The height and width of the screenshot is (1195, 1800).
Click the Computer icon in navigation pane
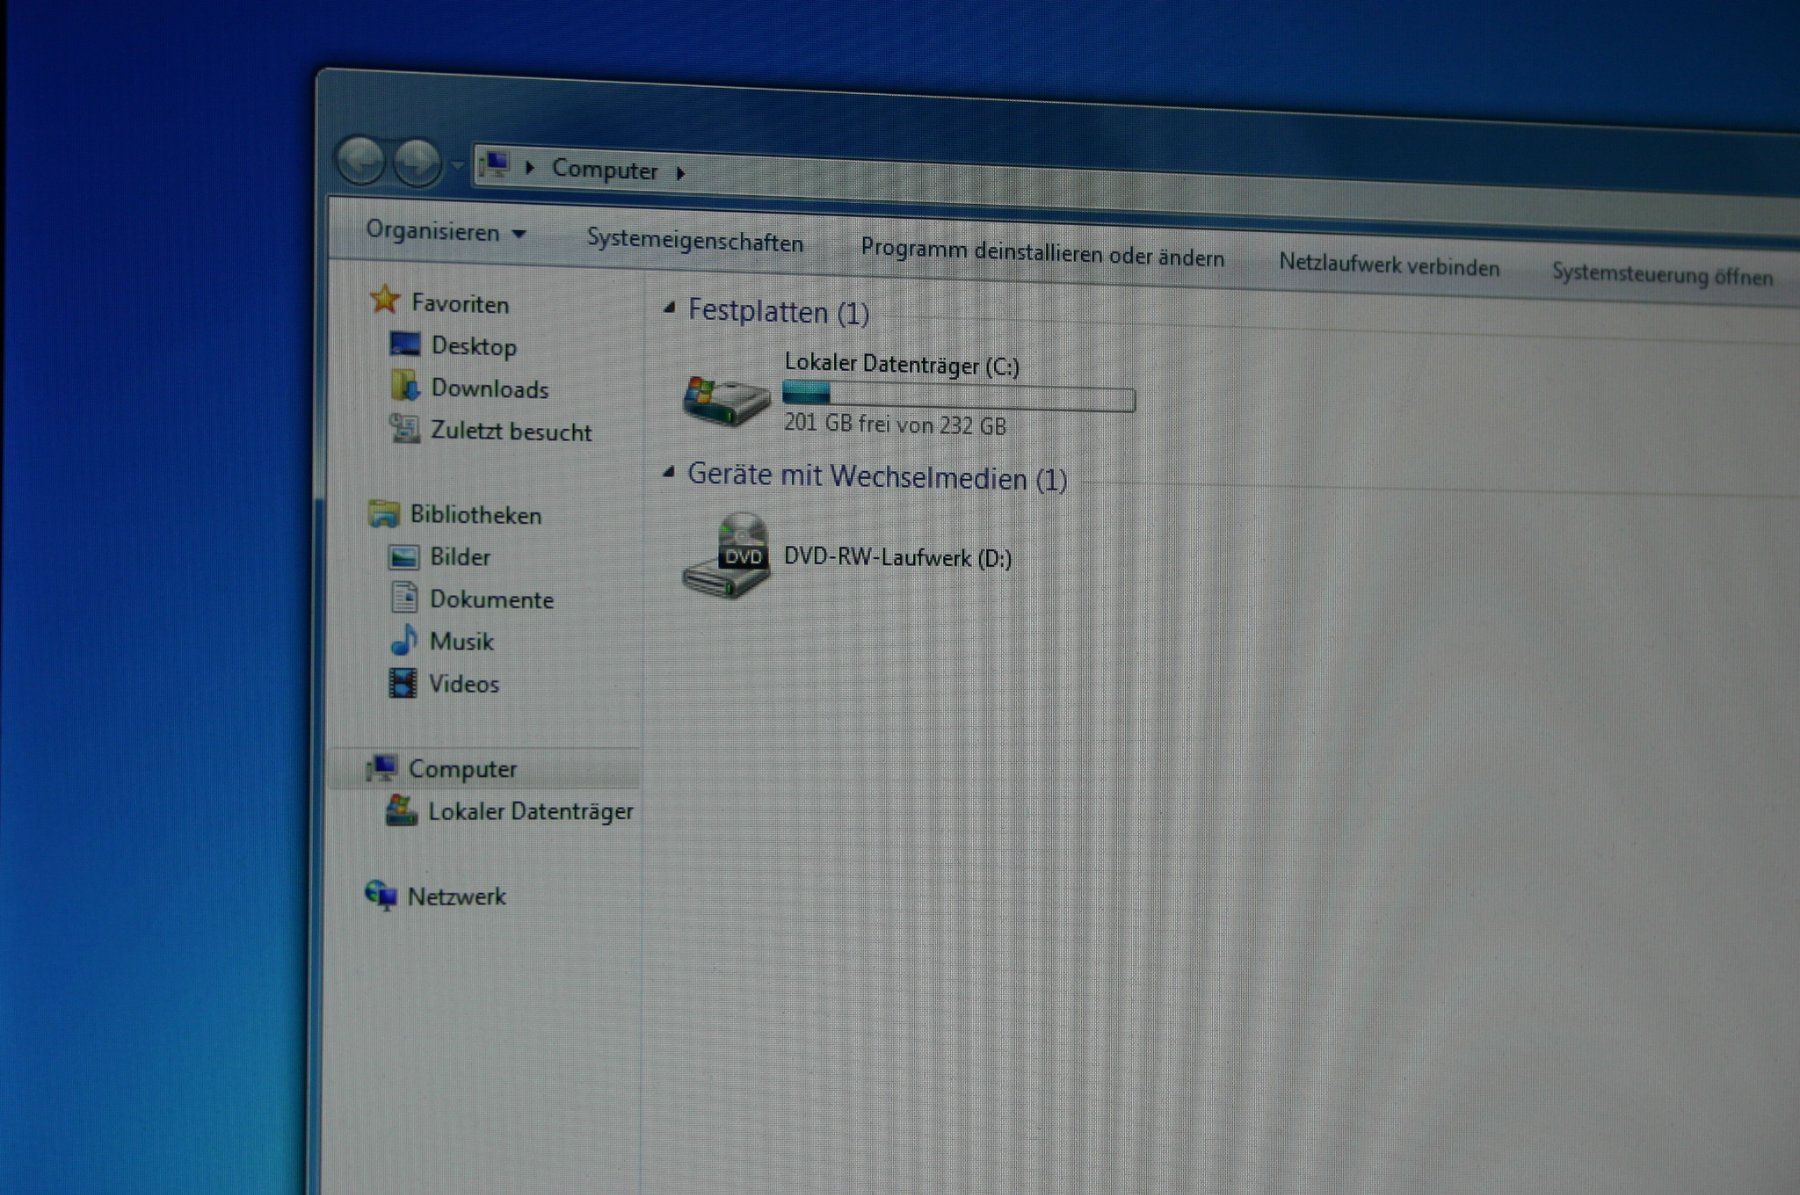(x=382, y=768)
